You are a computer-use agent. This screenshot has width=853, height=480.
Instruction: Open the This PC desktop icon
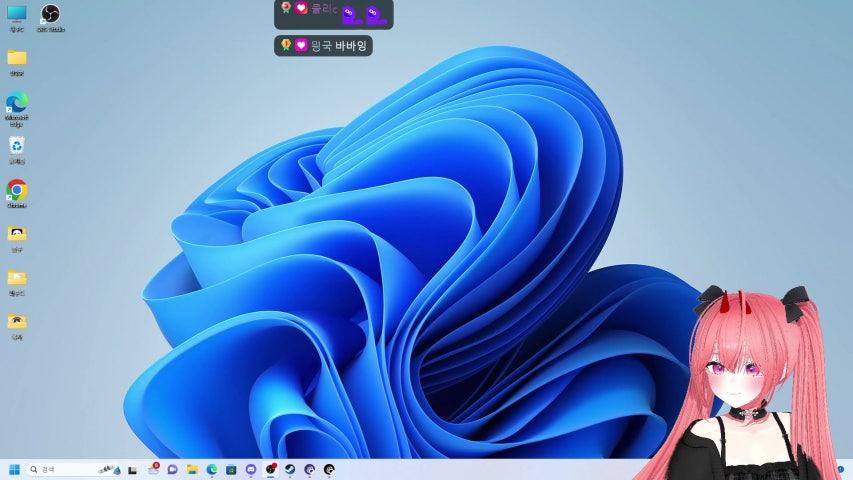click(17, 14)
